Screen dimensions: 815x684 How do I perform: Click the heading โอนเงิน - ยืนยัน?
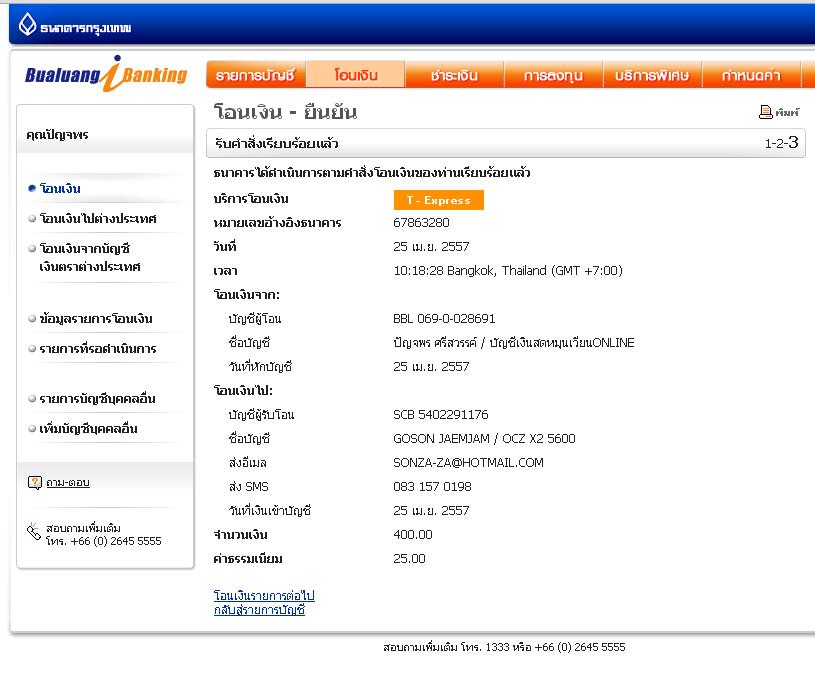tap(285, 112)
